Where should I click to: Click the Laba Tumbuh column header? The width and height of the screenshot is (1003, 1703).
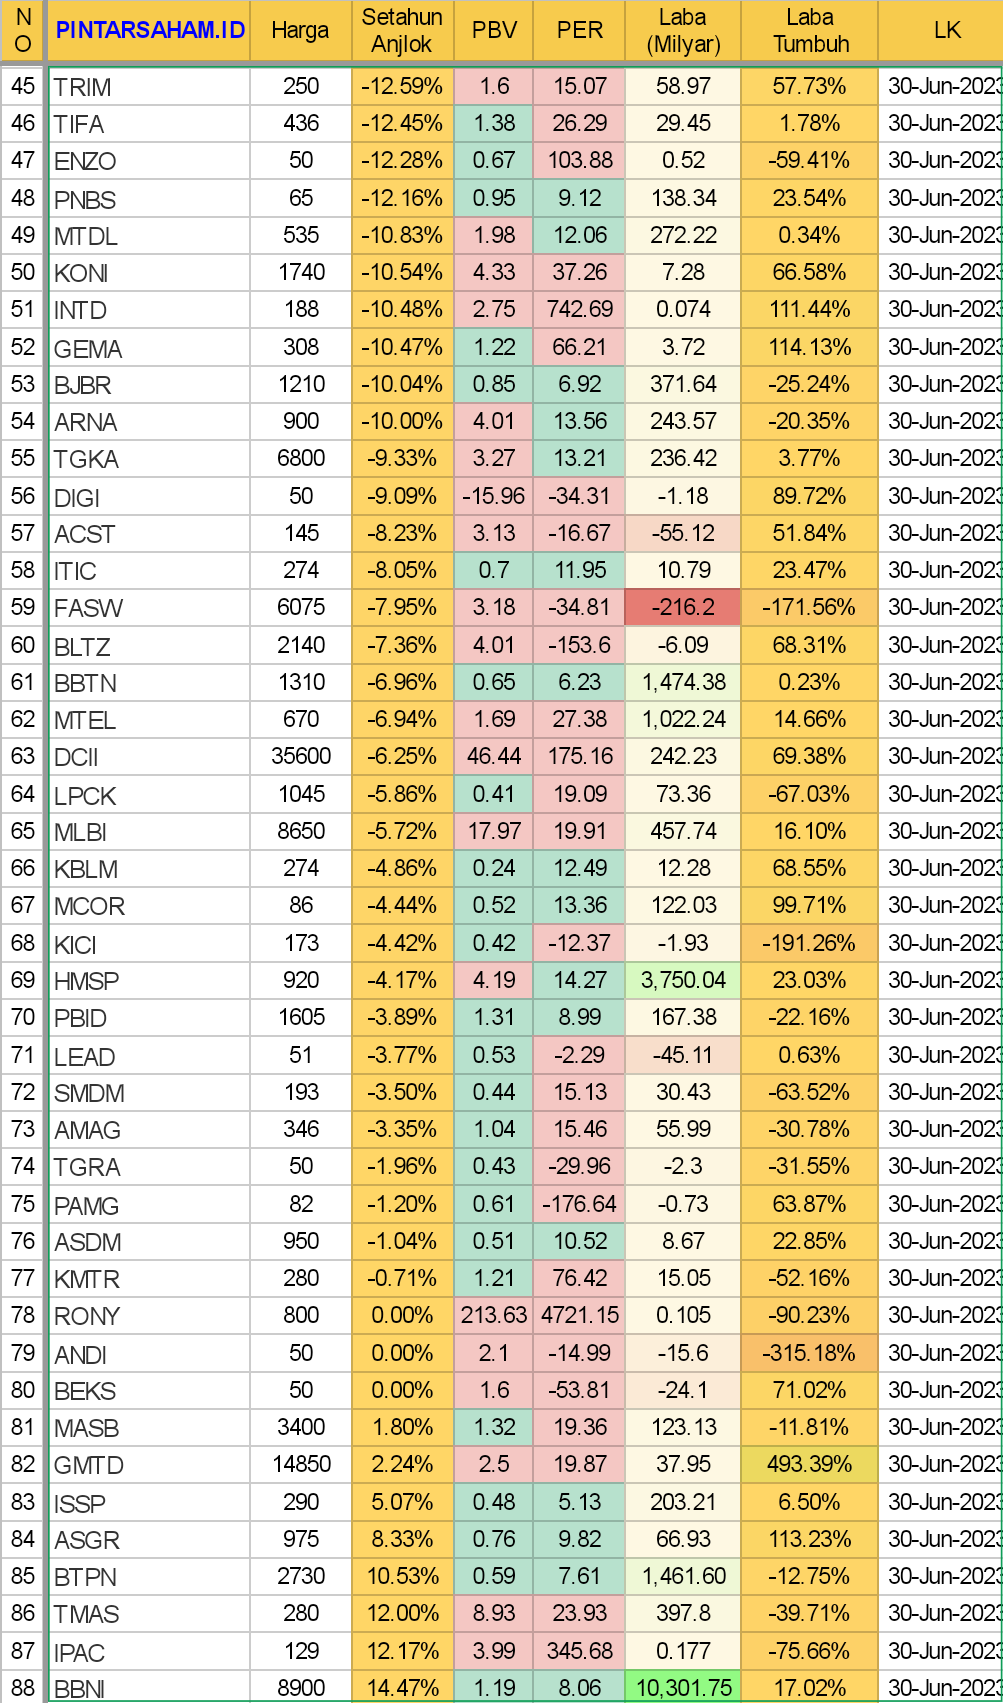[810, 30]
